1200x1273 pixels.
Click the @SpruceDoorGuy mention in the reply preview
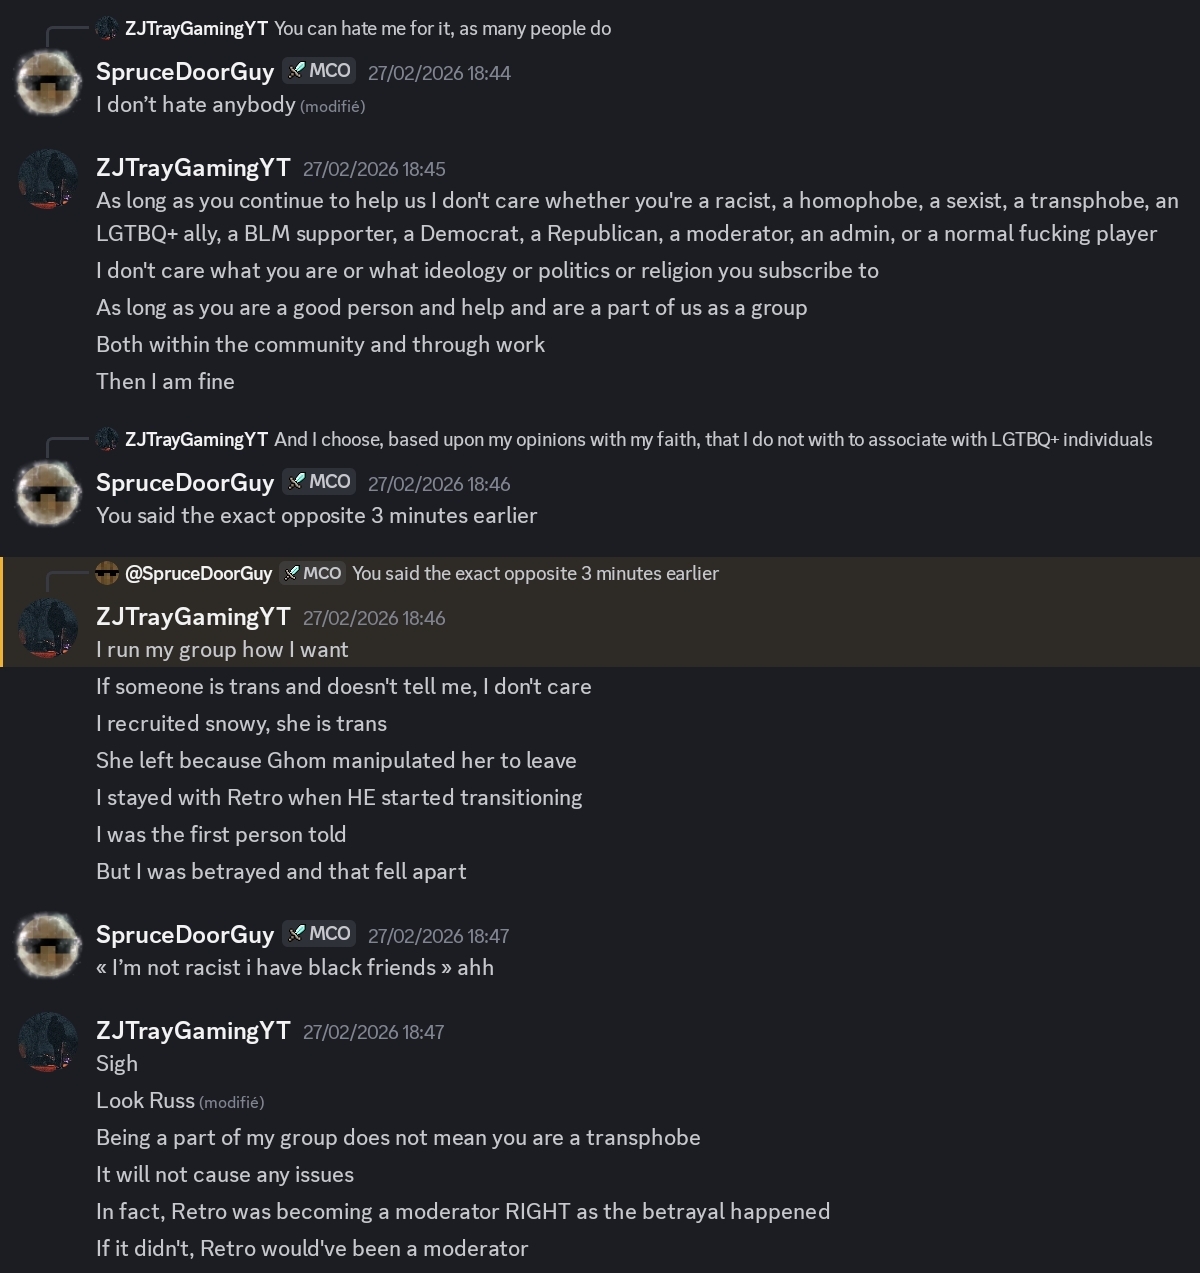[198, 573]
